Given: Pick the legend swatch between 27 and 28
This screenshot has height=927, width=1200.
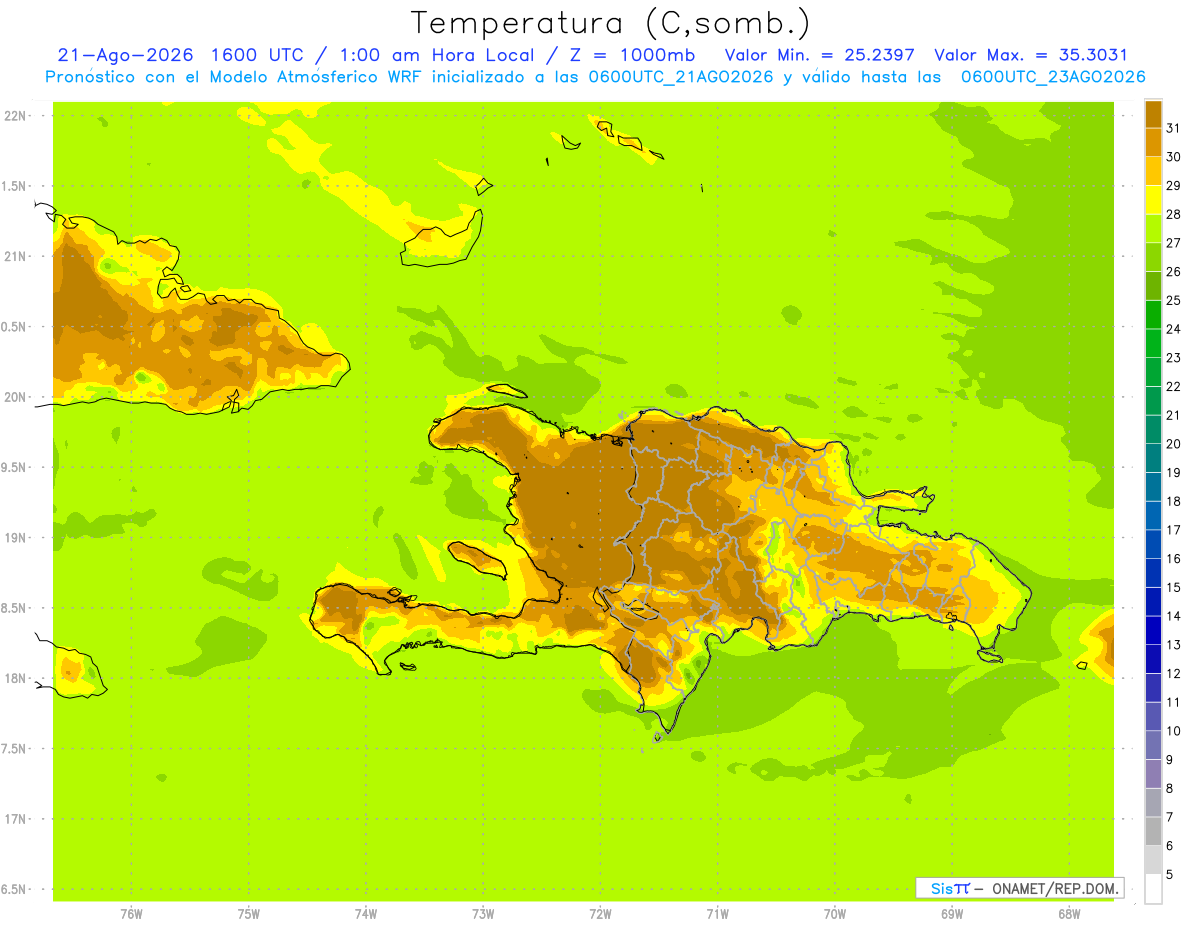Looking at the screenshot, I should tap(1153, 229).
